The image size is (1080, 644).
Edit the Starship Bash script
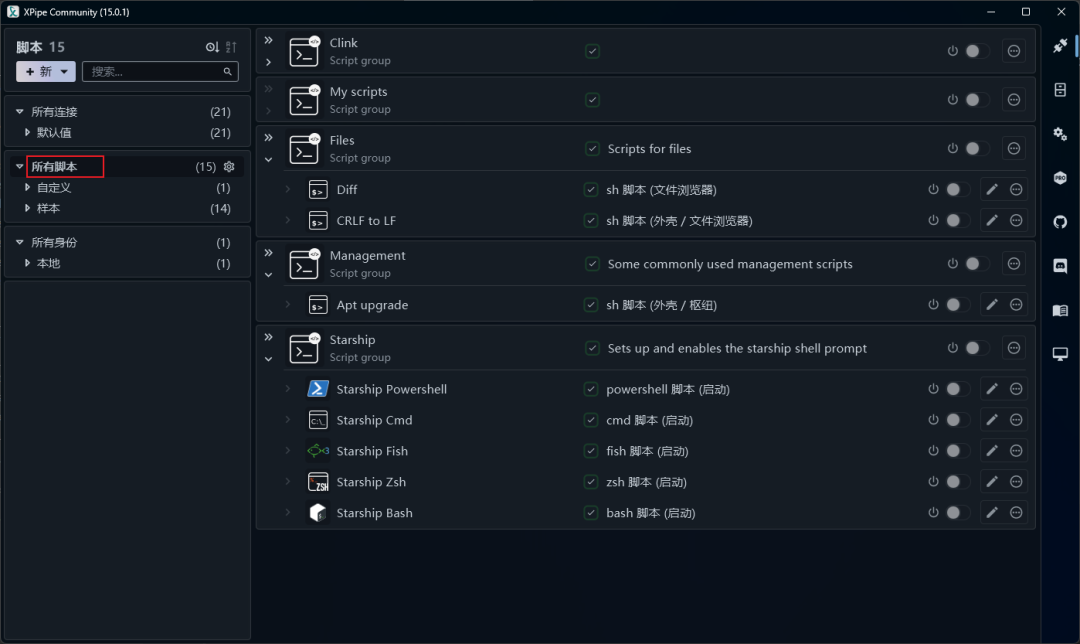pos(992,512)
